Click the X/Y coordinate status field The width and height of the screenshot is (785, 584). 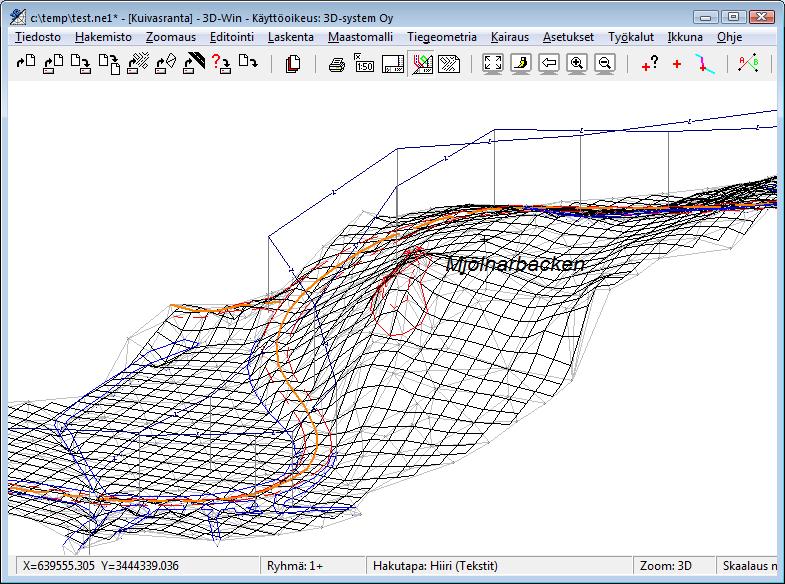point(138,566)
